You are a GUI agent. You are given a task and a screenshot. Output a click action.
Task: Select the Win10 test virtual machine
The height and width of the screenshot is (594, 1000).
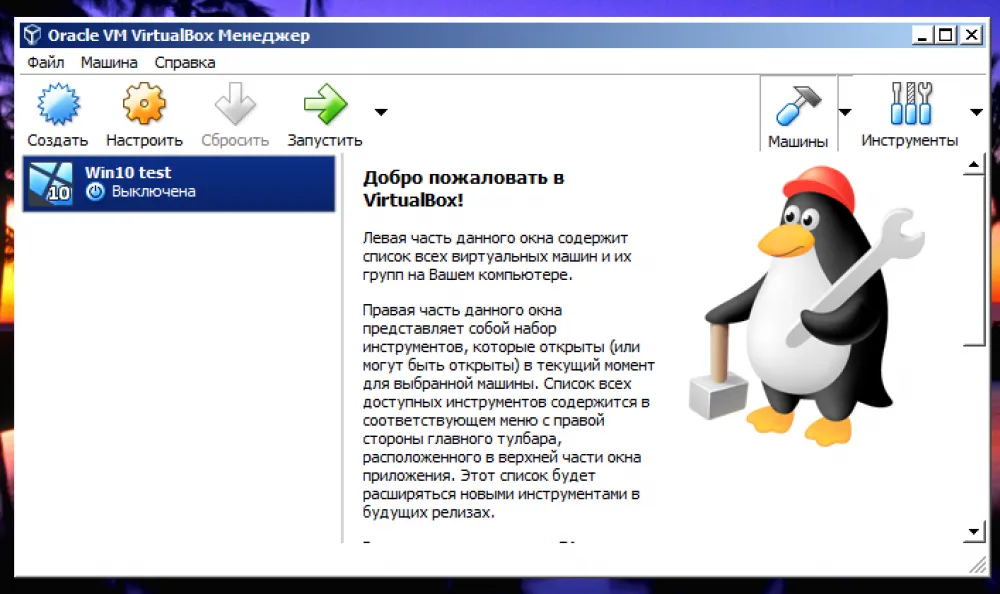(x=180, y=182)
